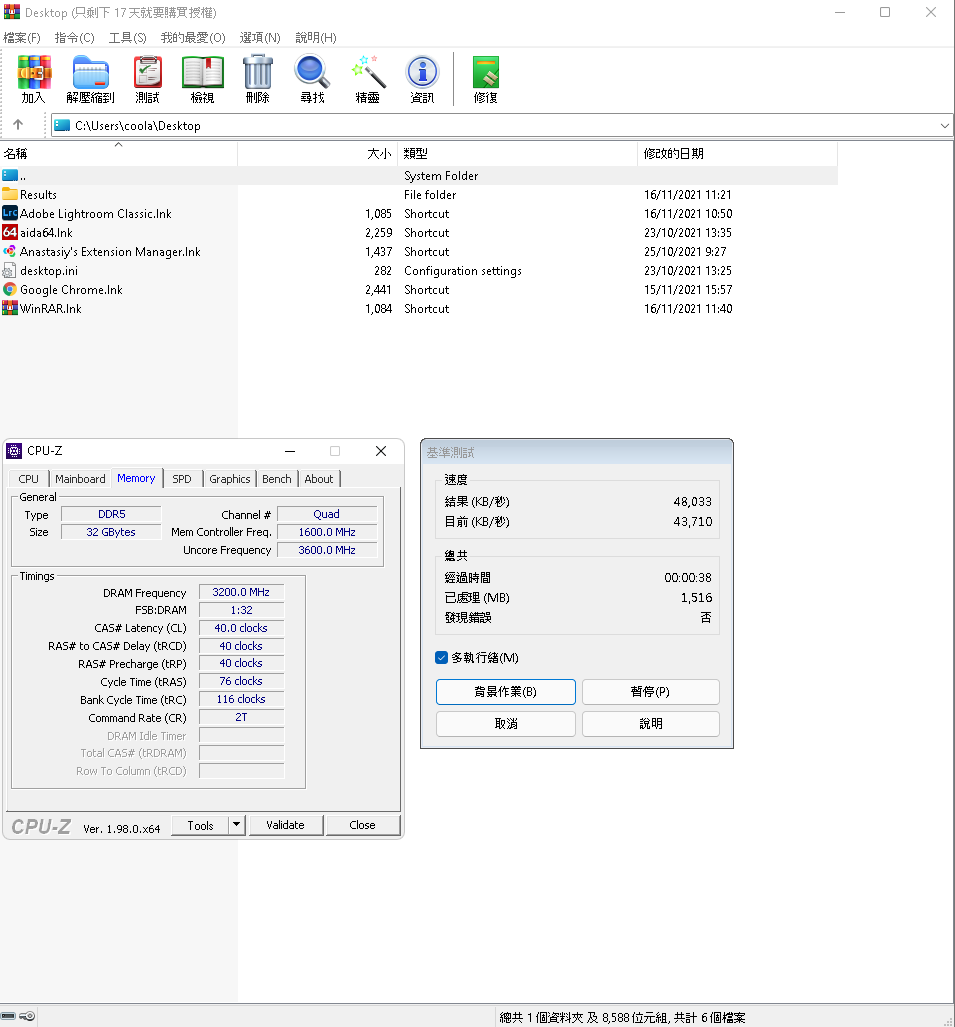Select the Memory tab in CPU-Z
The image size is (955, 1027).
click(x=136, y=478)
